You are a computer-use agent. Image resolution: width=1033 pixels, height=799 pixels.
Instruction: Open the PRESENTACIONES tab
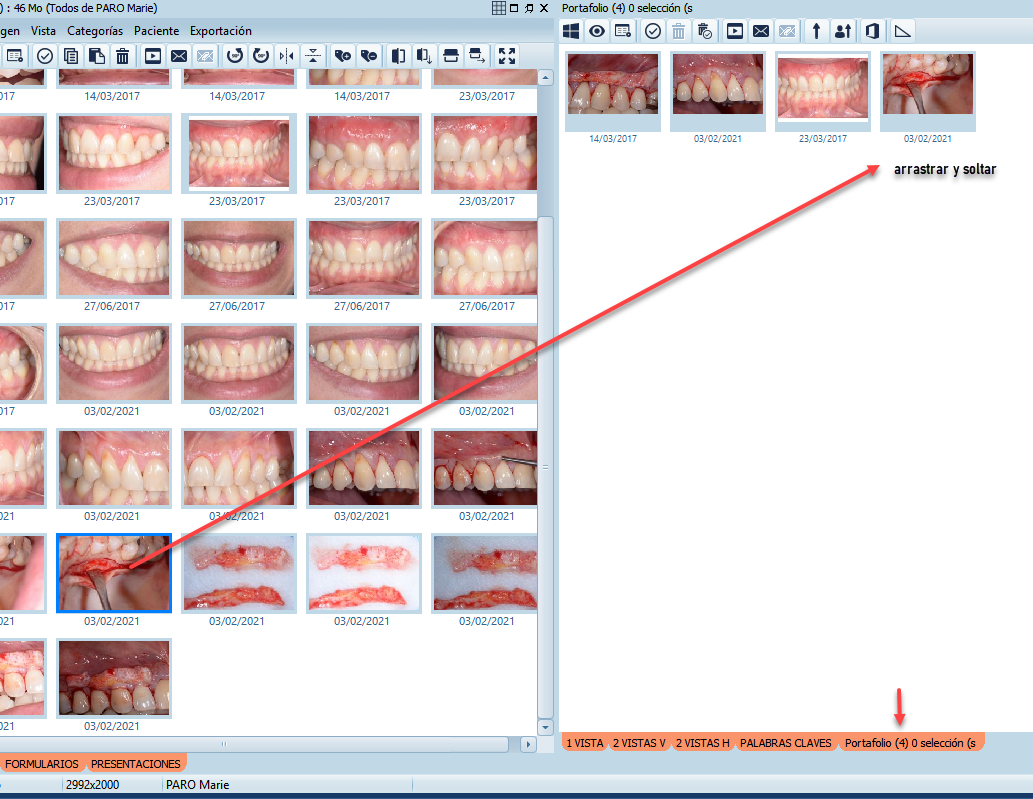click(135, 764)
